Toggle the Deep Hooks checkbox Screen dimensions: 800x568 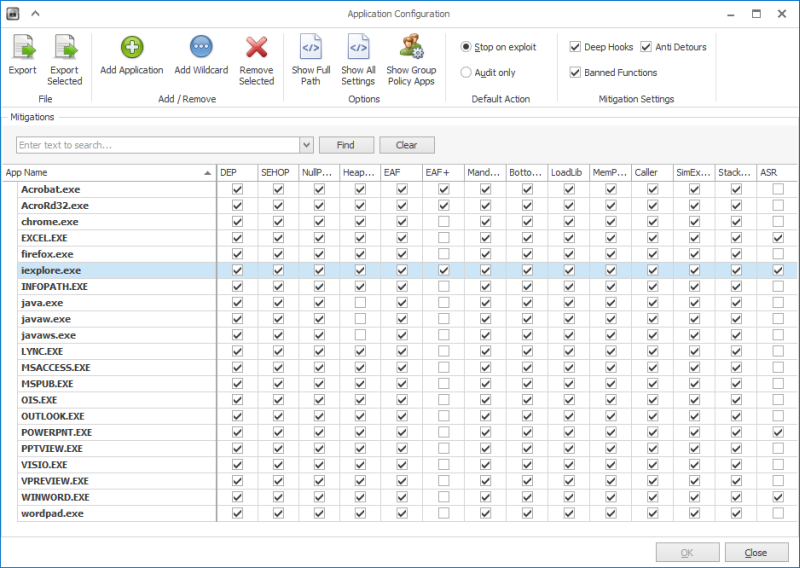pyautogui.click(x=575, y=47)
